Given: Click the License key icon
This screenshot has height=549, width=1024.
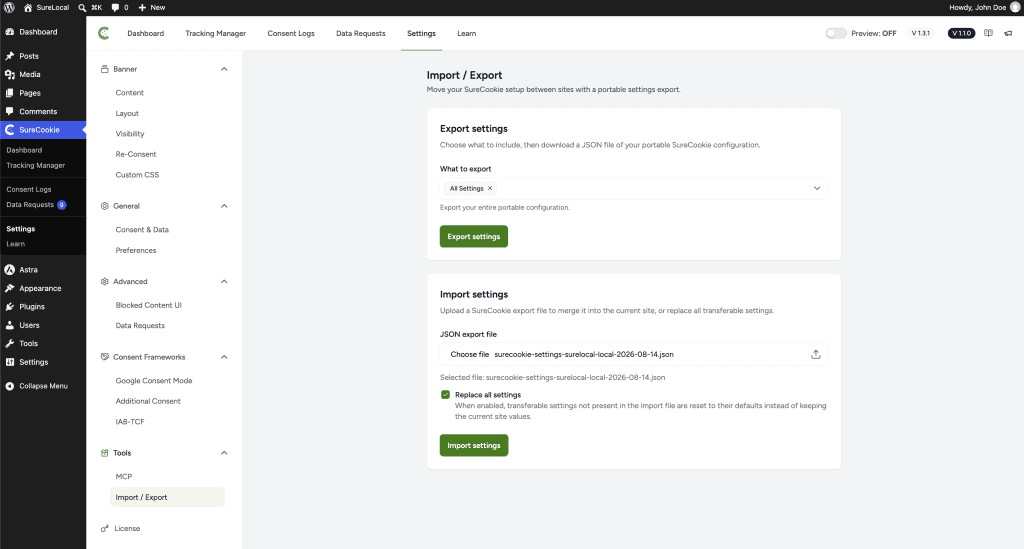Looking at the screenshot, I should tap(104, 529).
